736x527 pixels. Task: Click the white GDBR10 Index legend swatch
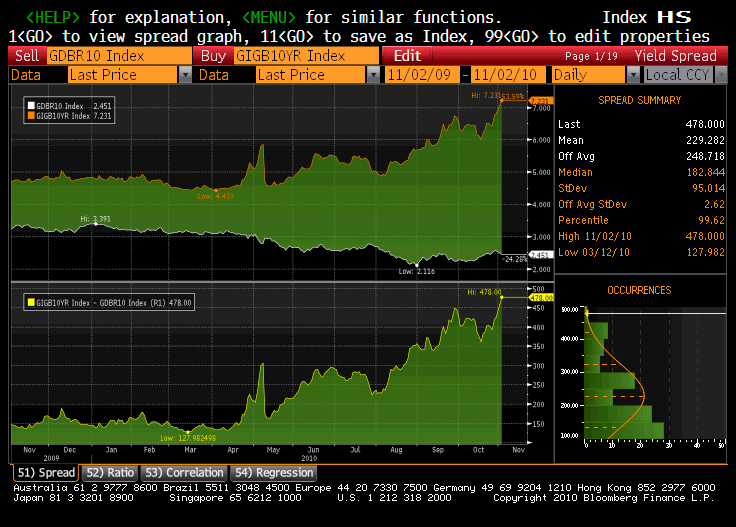pos(31,105)
